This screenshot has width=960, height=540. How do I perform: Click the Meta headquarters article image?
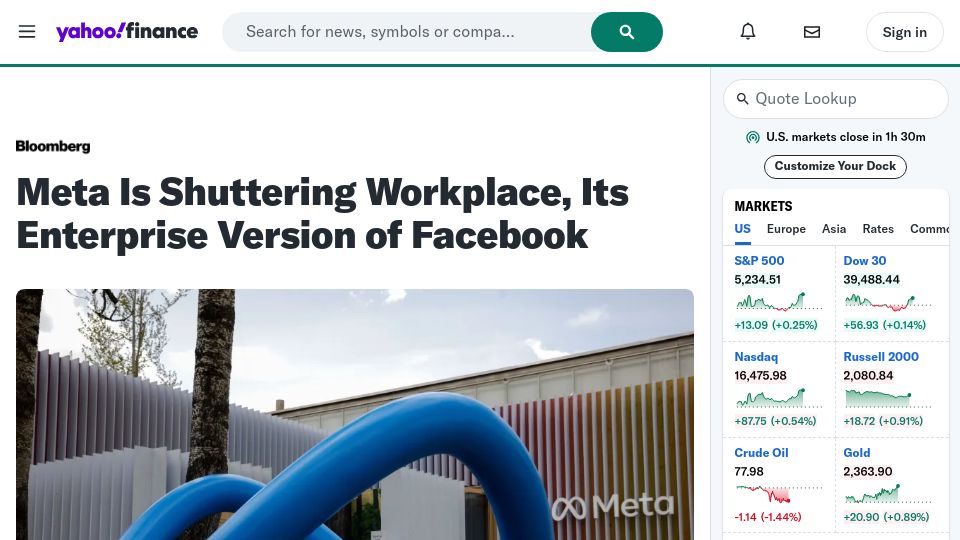click(354, 414)
